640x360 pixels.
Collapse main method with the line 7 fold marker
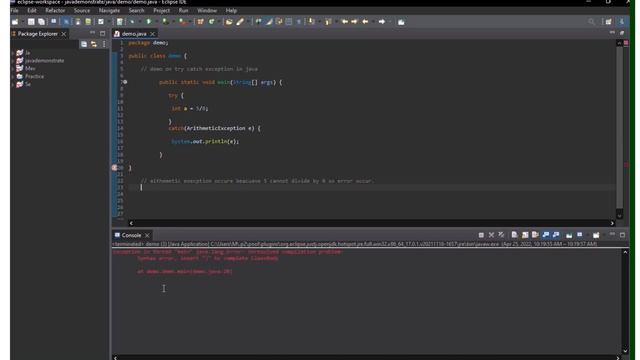[125, 82]
